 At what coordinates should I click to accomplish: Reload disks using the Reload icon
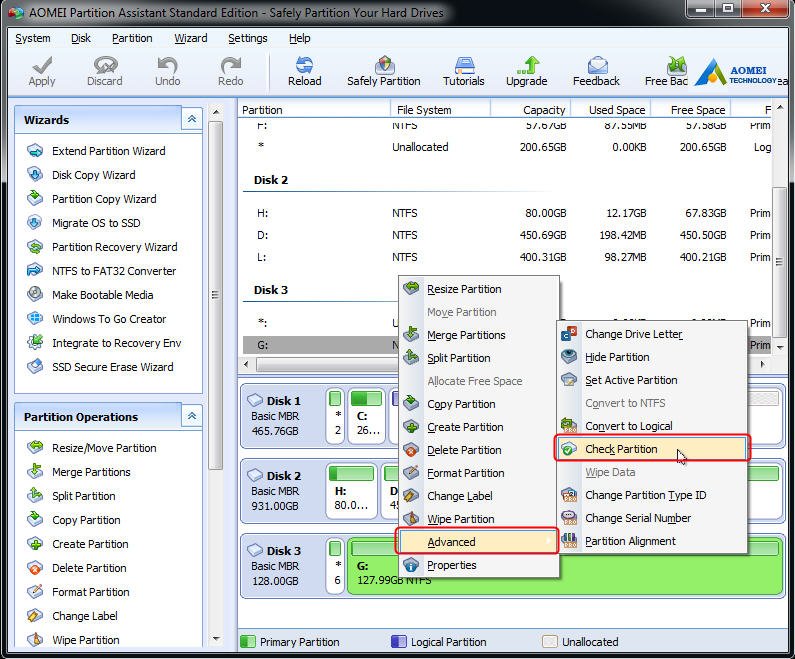click(304, 65)
